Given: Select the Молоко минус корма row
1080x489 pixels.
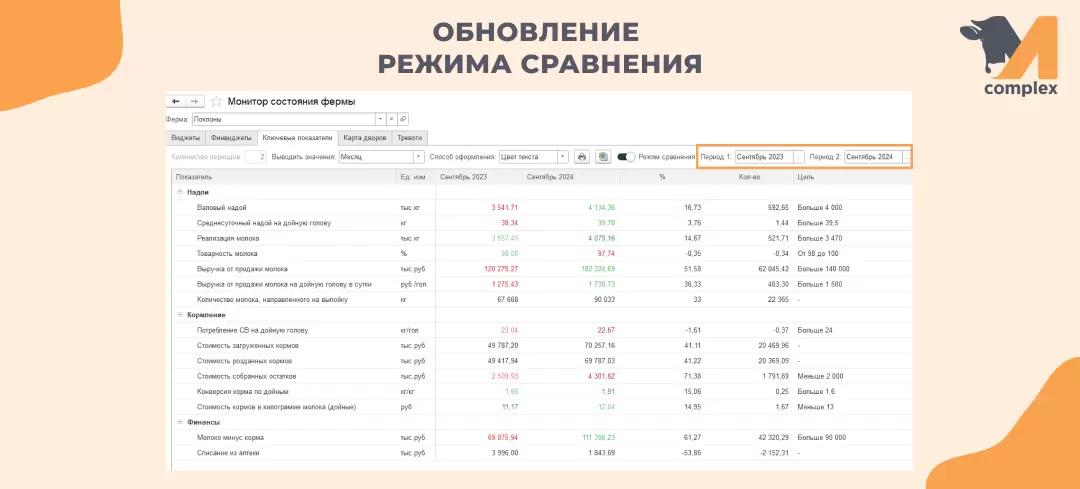Looking at the screenshot, I should pos(542,437).
